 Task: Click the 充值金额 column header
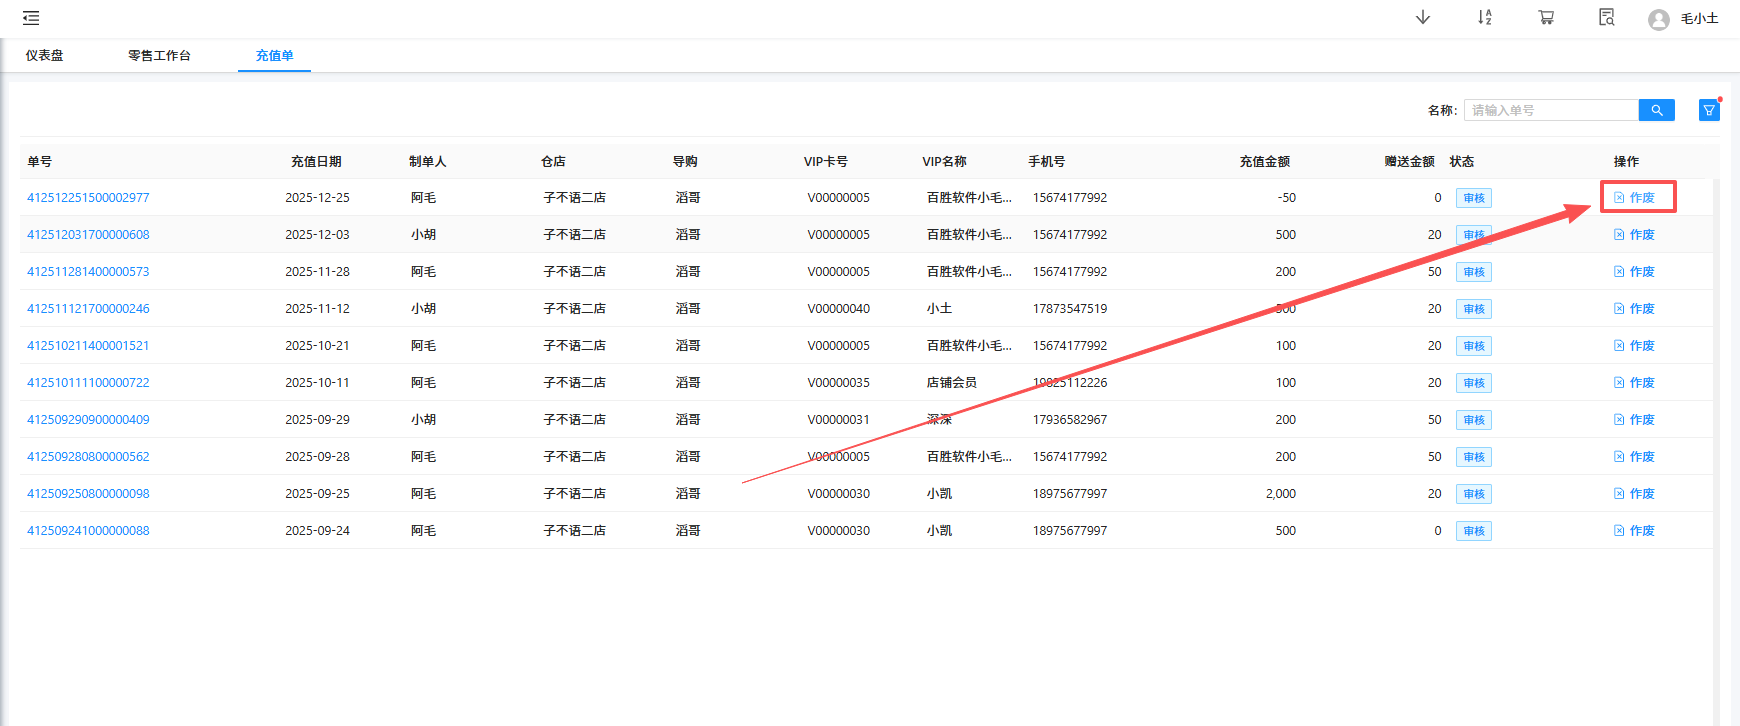tap(1264, 162)
